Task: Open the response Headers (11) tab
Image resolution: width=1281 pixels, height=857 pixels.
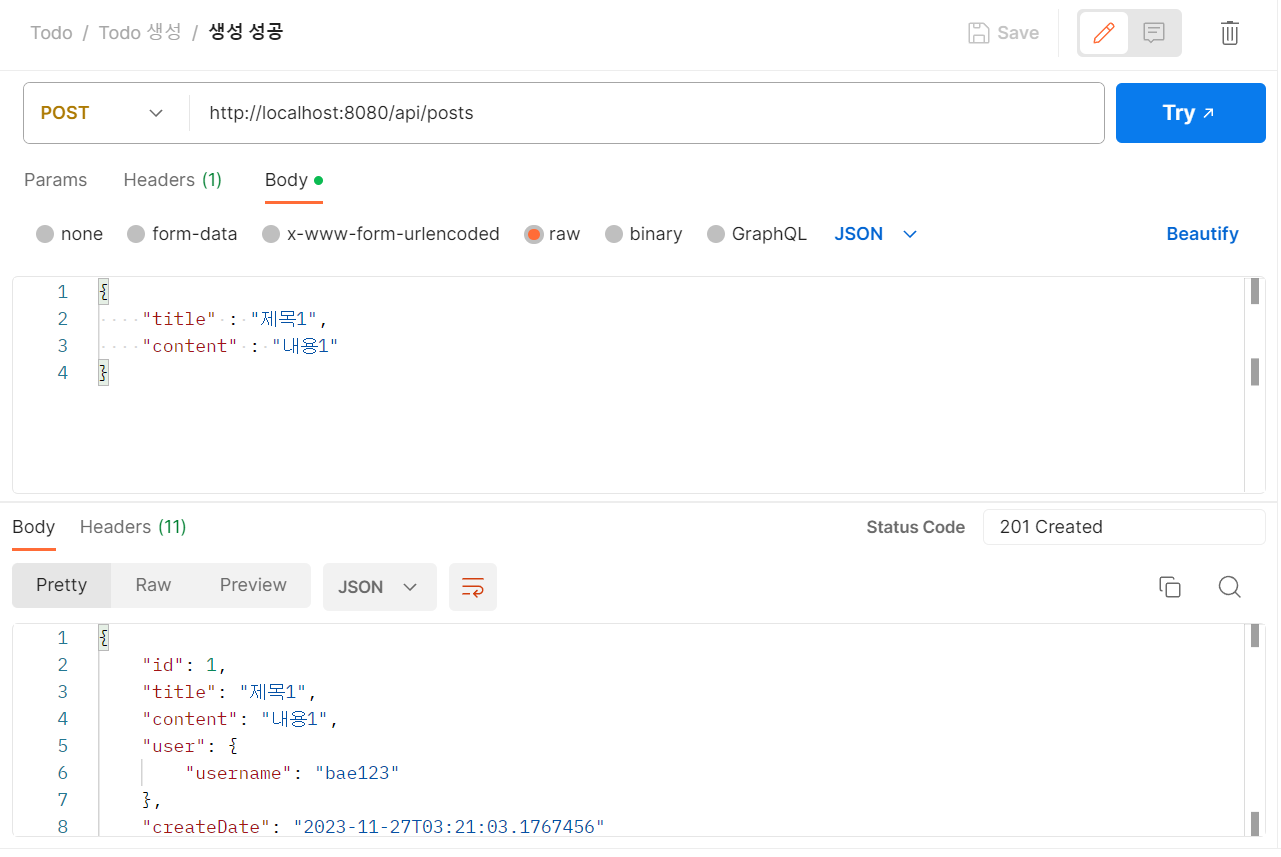Action: [132, 527]
